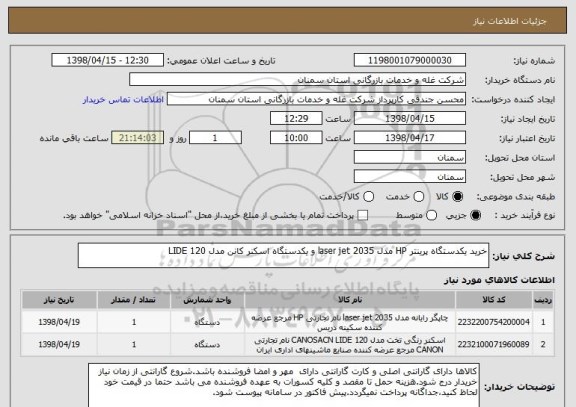Click the اطلاعات کالاهای مورد نیاز section title
Image resolution: width=576 pixels, height=407 pixels.
(499, 281)
